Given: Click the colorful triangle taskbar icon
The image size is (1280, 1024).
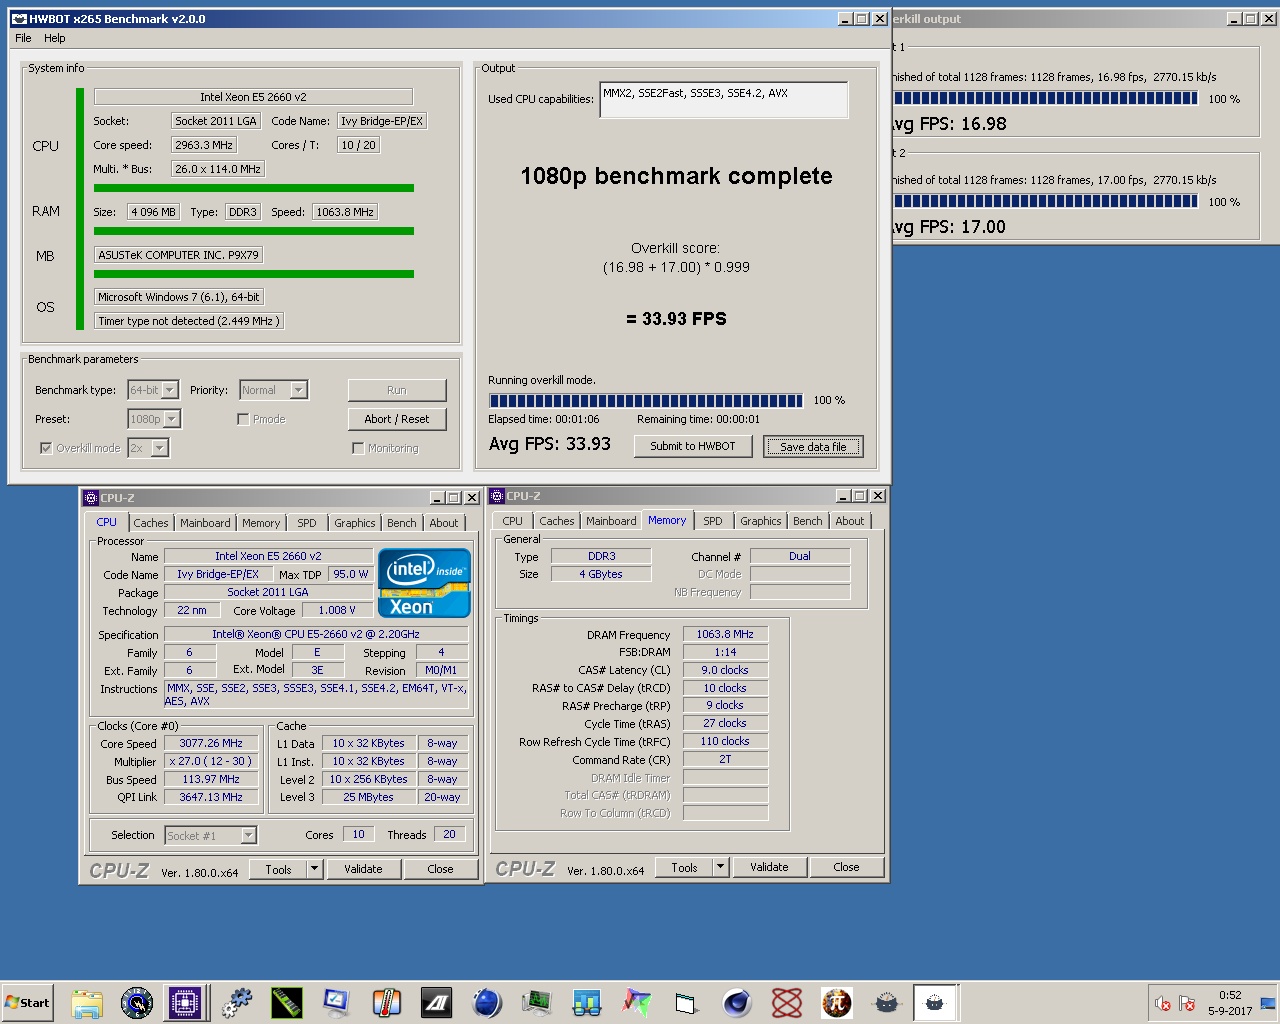Looking at the screenshot, I should [637, 1002].
